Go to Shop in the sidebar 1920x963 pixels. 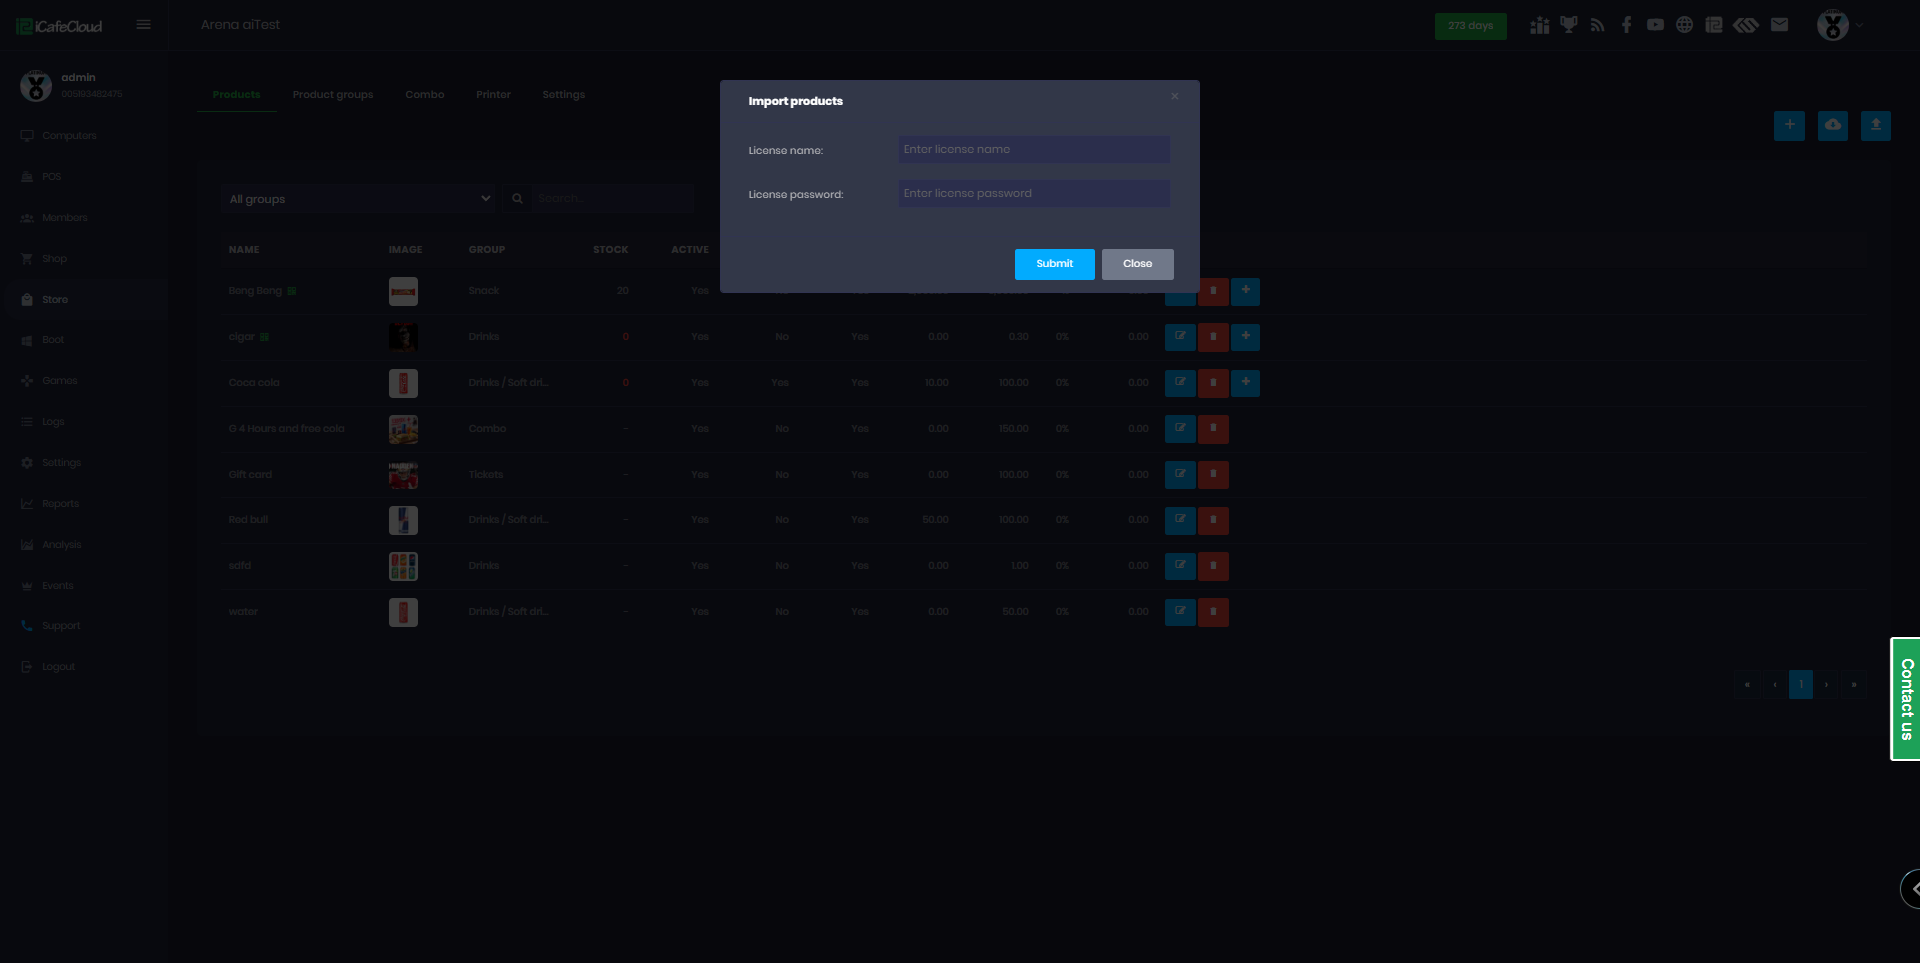point(54,259)
